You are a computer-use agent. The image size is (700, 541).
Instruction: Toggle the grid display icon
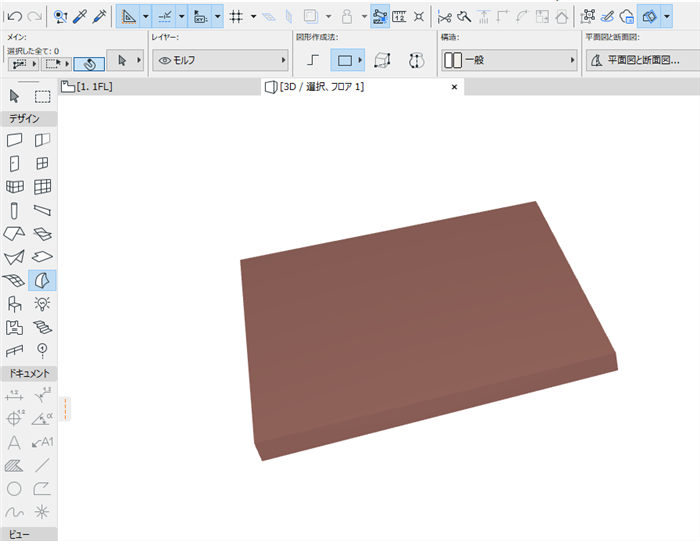click(236, 17)
